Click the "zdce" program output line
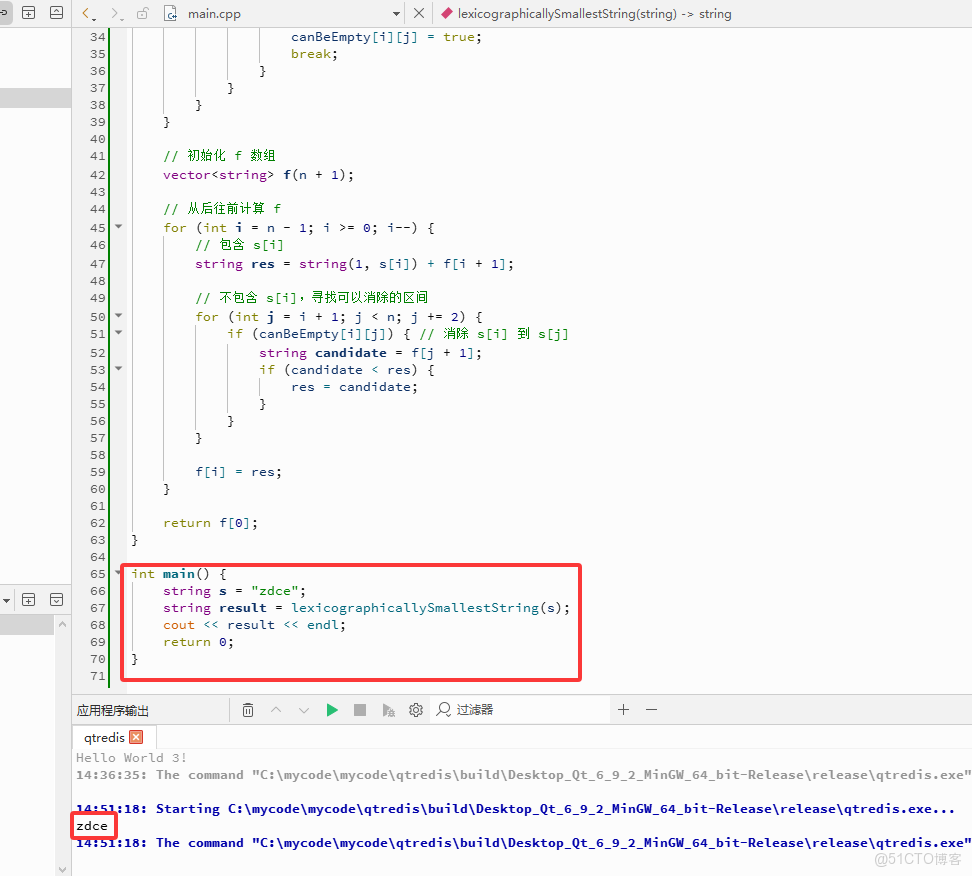The height and width of the screenshot is (876, 972). [92, 826]
